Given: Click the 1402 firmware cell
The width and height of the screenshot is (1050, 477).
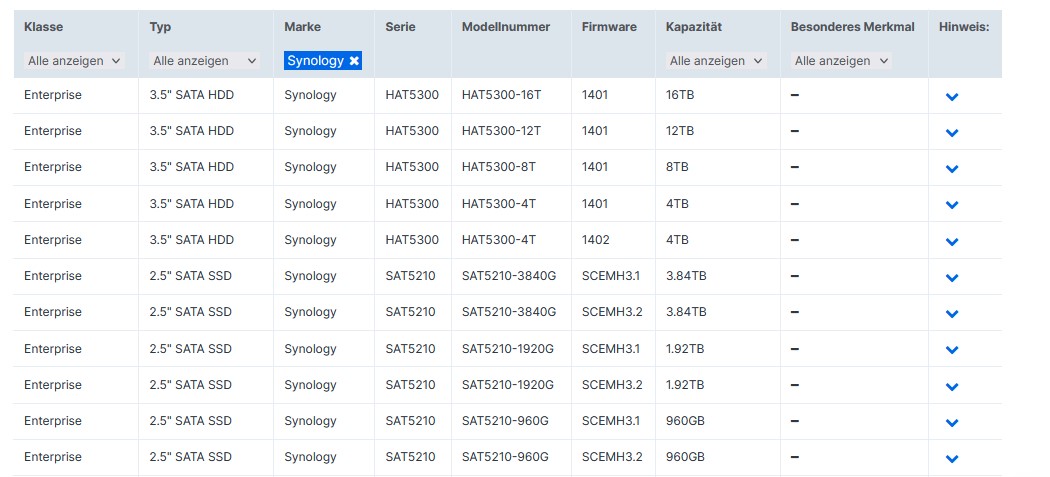Looking at the screenshot, I should click(596, 240).
